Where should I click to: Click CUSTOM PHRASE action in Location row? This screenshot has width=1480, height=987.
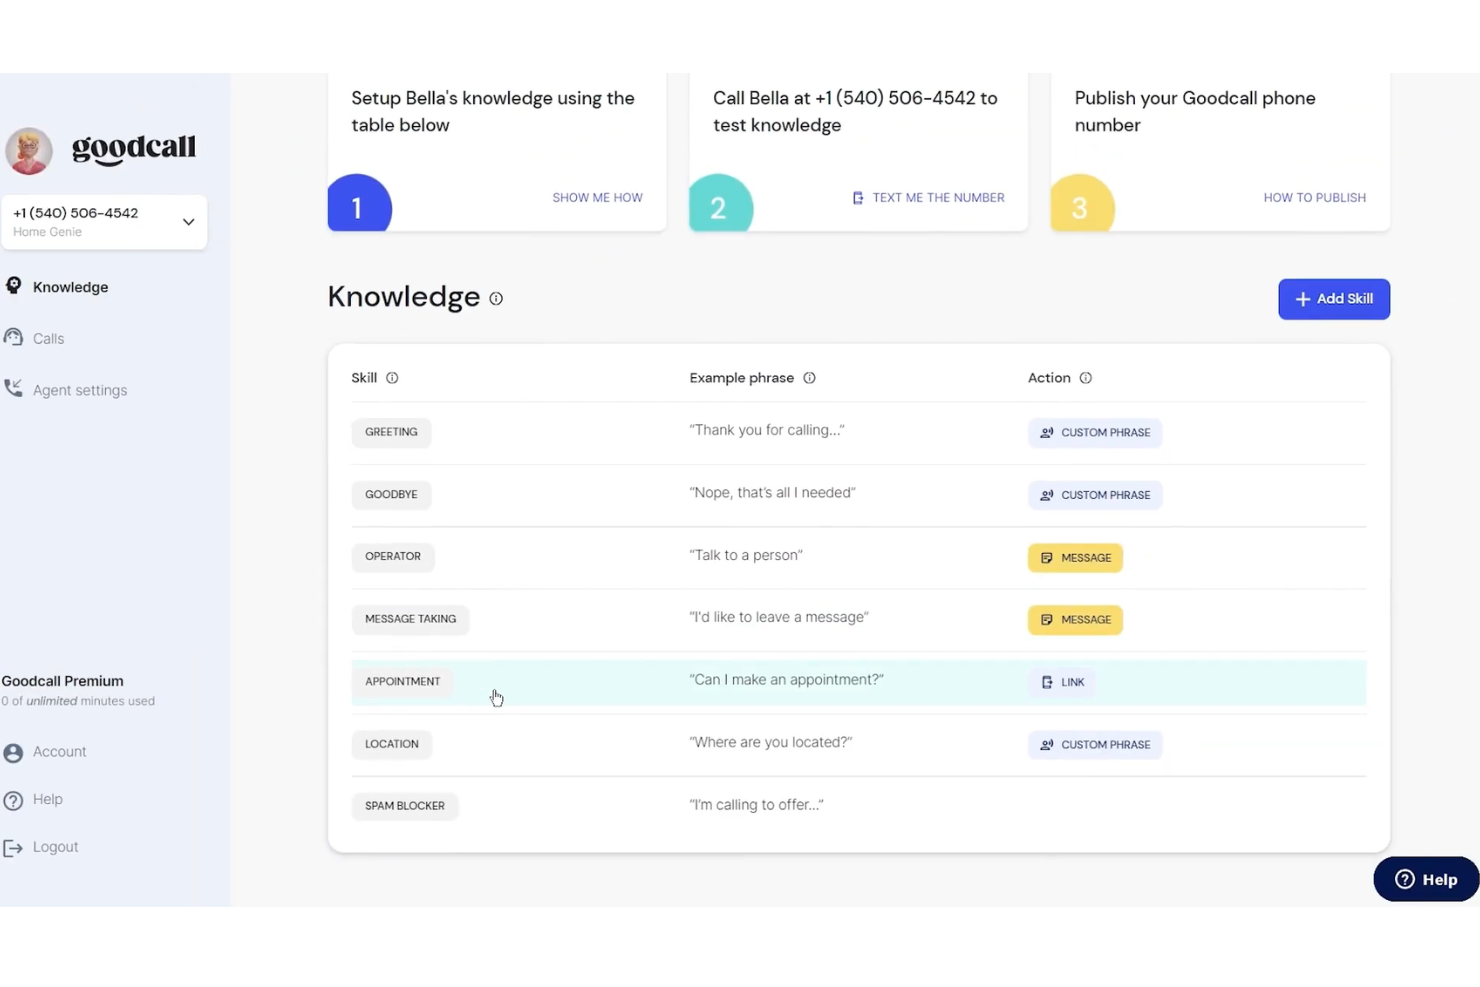click(x=1095, y=745)
